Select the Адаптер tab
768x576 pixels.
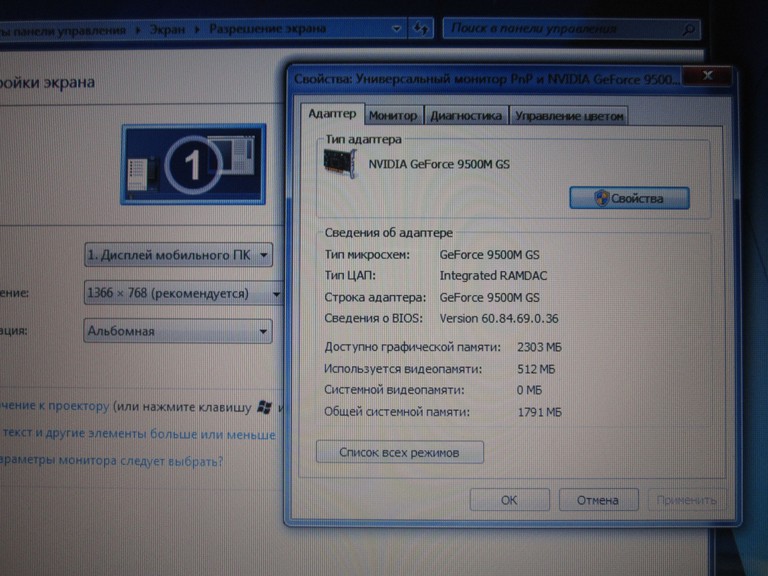[x=332, y=114]
